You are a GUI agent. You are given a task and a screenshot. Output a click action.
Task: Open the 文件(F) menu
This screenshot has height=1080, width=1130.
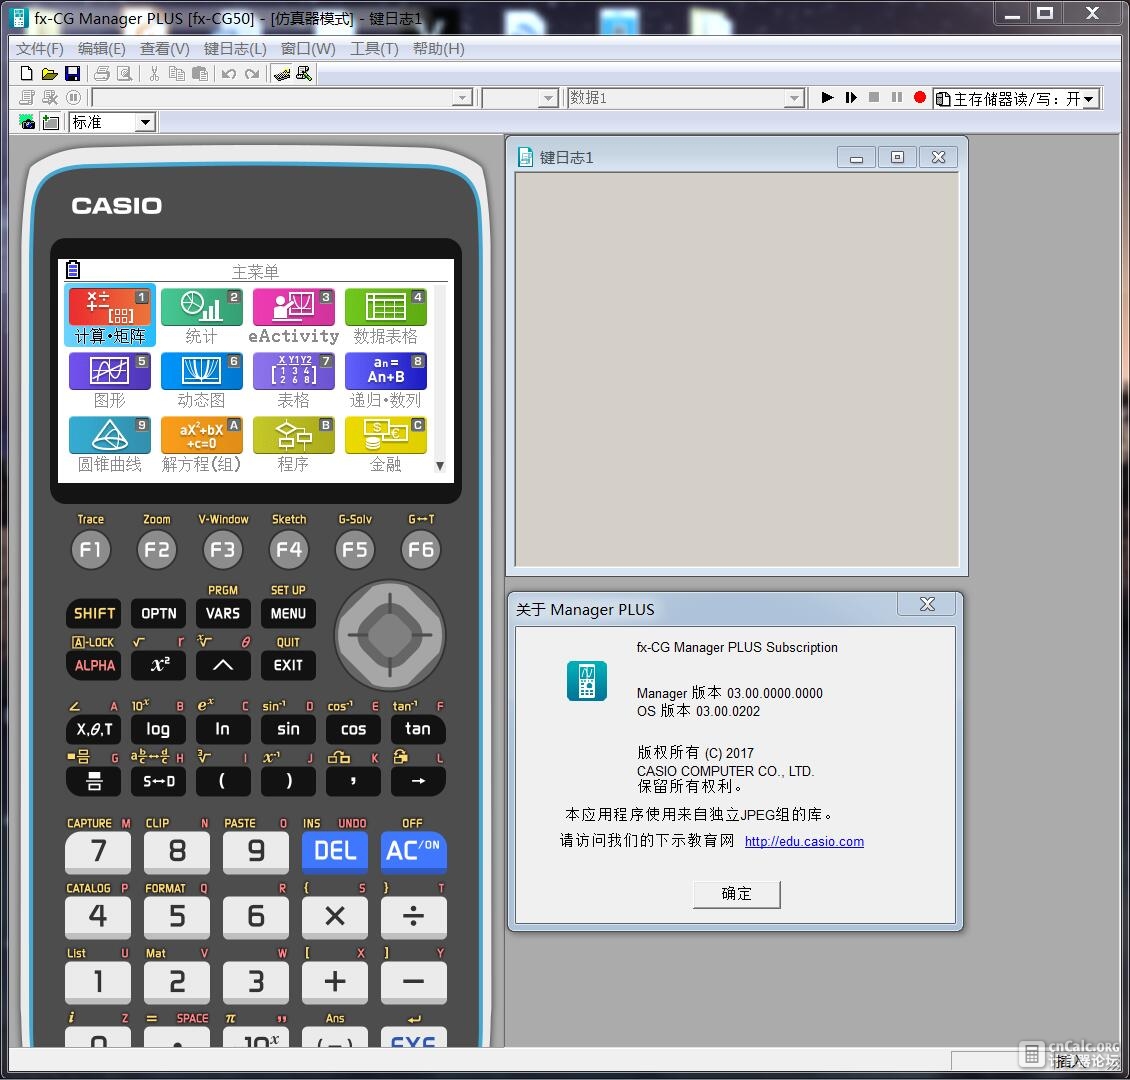pos(40,48)
